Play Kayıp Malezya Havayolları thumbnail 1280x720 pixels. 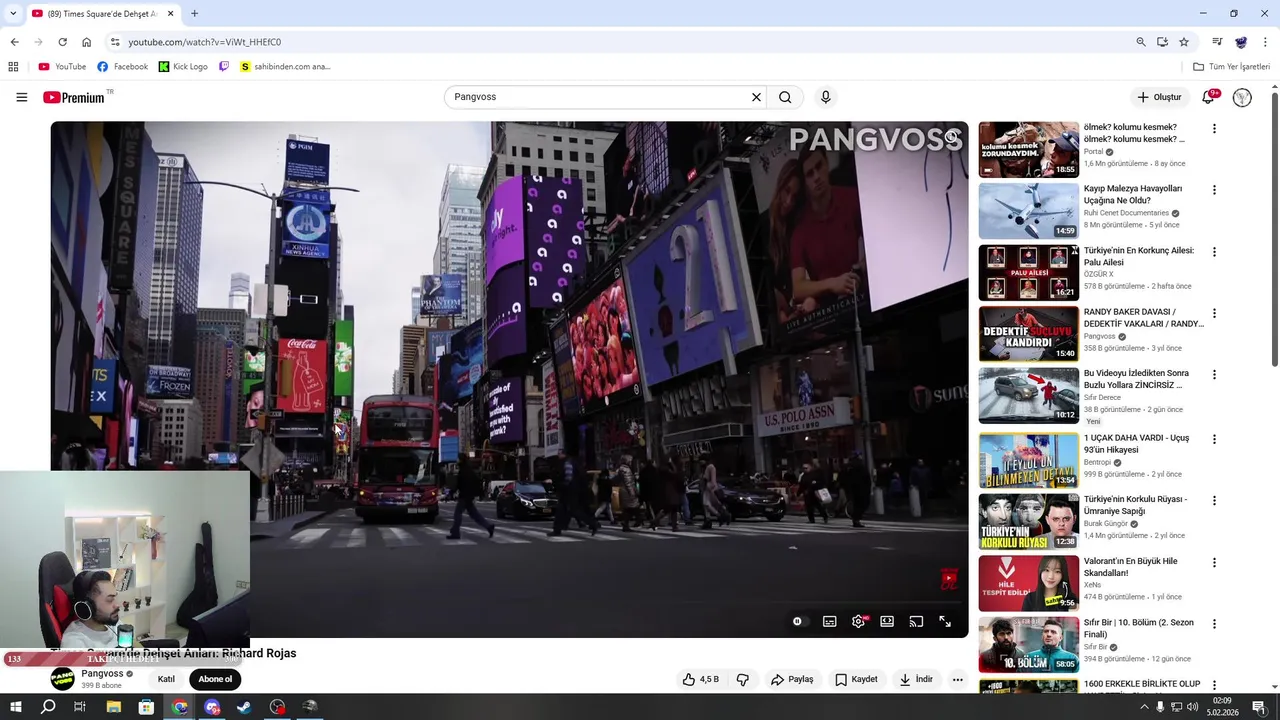(1028, 211)
